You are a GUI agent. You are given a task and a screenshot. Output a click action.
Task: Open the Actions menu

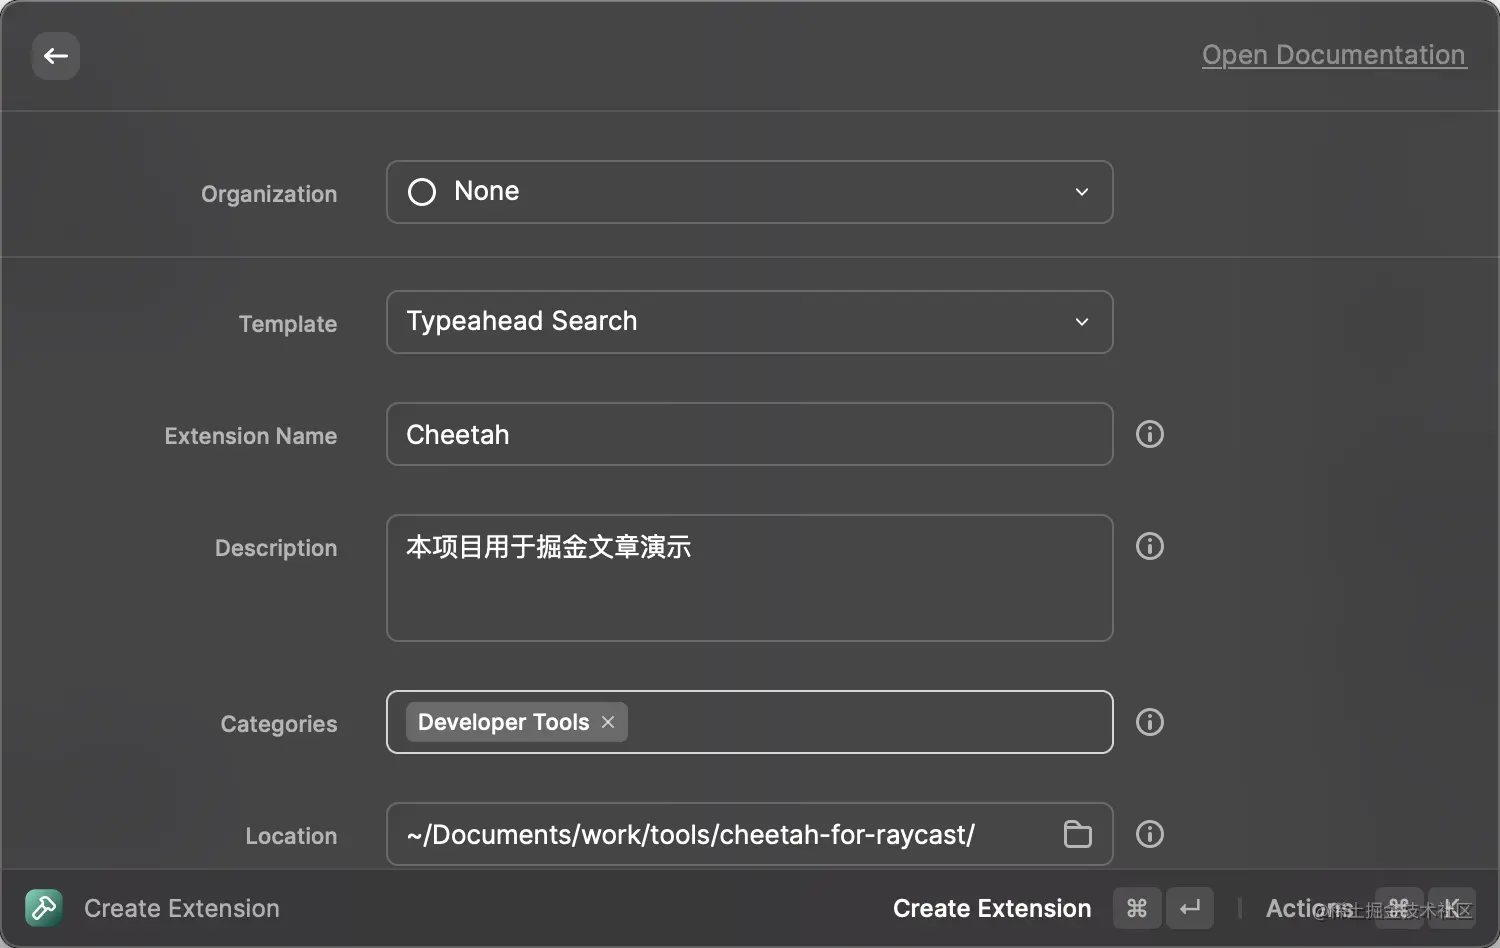[x=1310, y=908]
